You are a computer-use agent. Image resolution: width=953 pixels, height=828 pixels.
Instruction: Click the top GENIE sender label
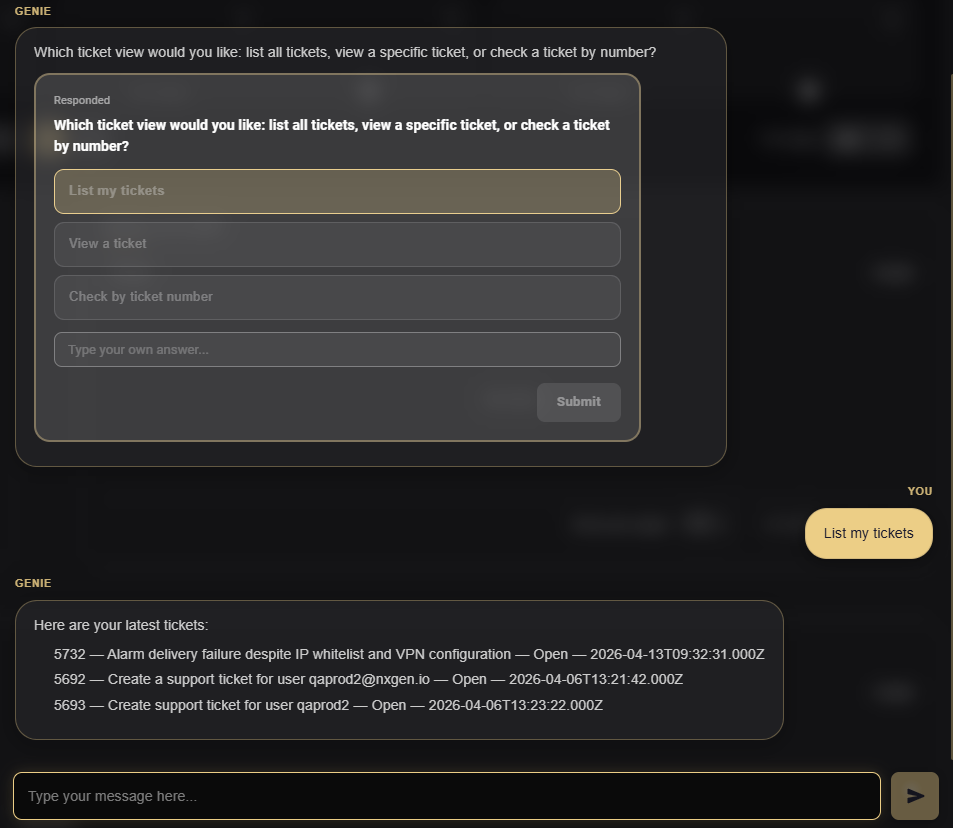pos(33,11)
